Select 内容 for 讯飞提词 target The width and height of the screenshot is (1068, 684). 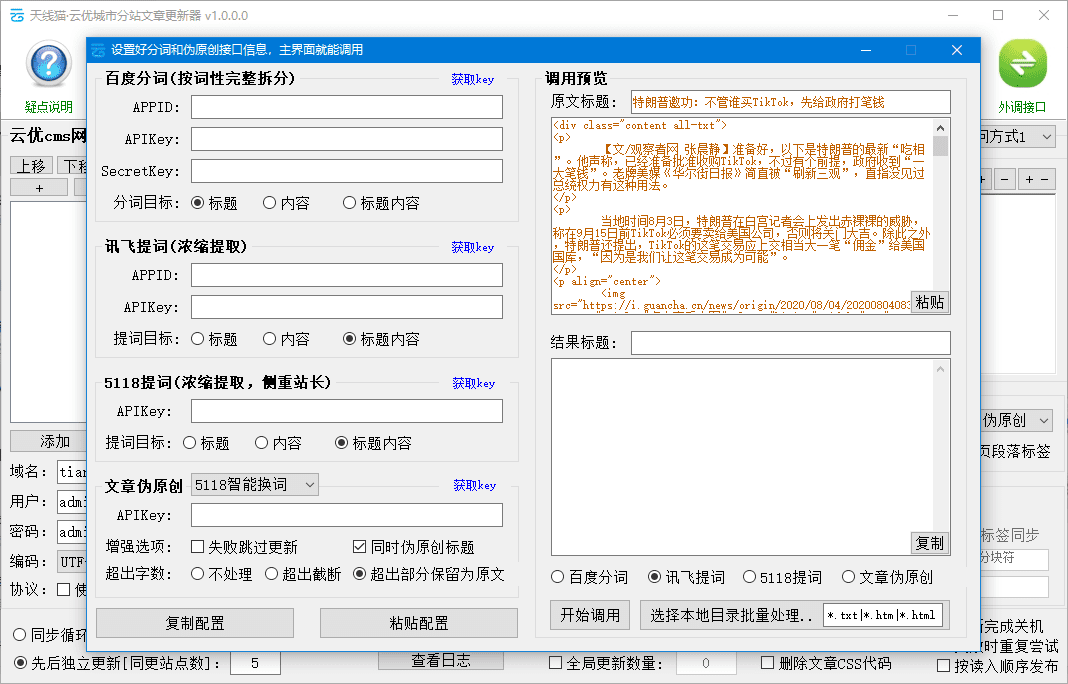tap(269, 339)
